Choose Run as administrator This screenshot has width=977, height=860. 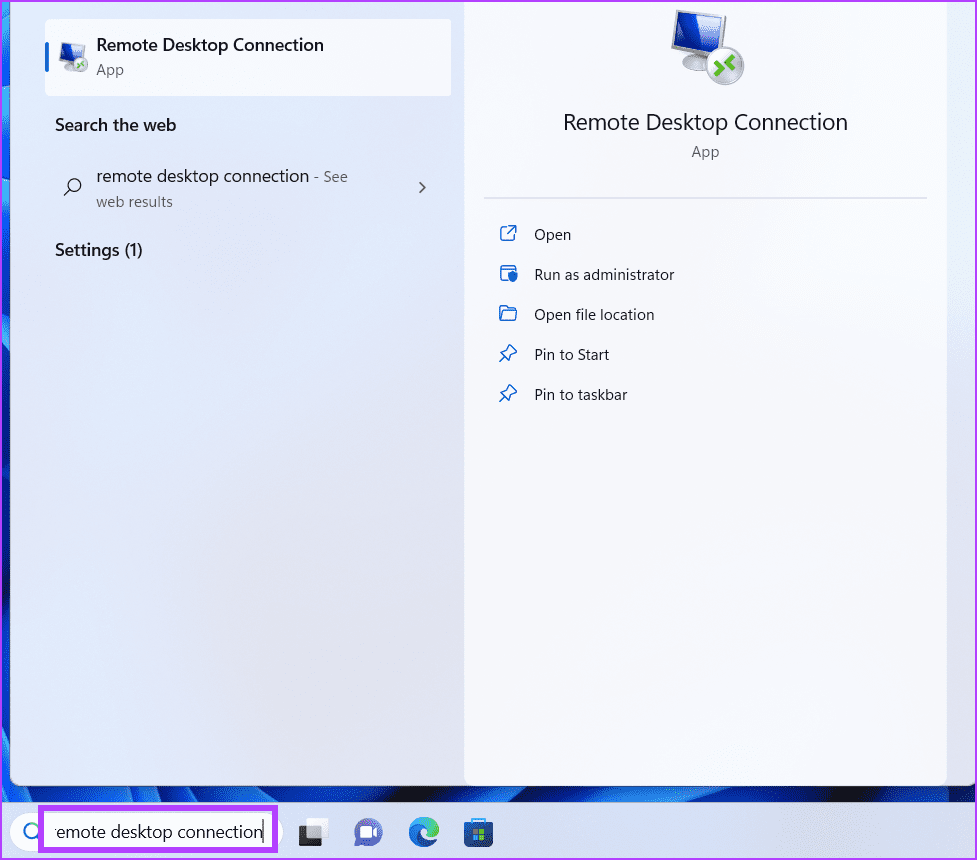click(x=604, y=274)
